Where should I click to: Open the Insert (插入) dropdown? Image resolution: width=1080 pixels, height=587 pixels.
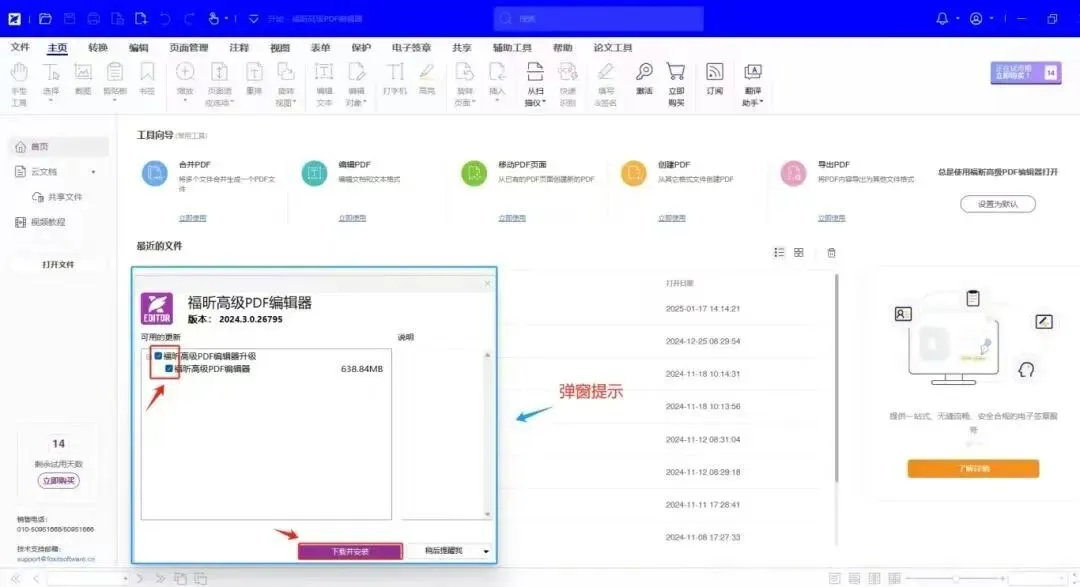(497, 101)
